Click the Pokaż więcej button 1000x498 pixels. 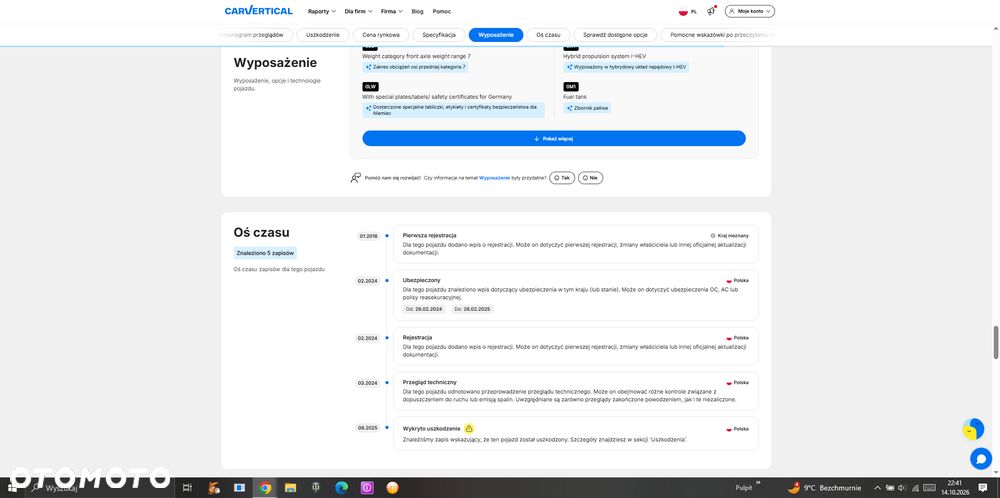pos(554,138)
